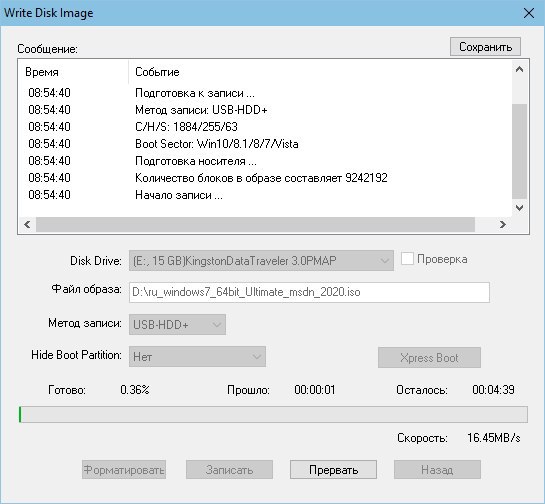This screenshot has width=545, height=504.
Task: Open the Disk Drive dropdown
Action: [x=261, y=261]
